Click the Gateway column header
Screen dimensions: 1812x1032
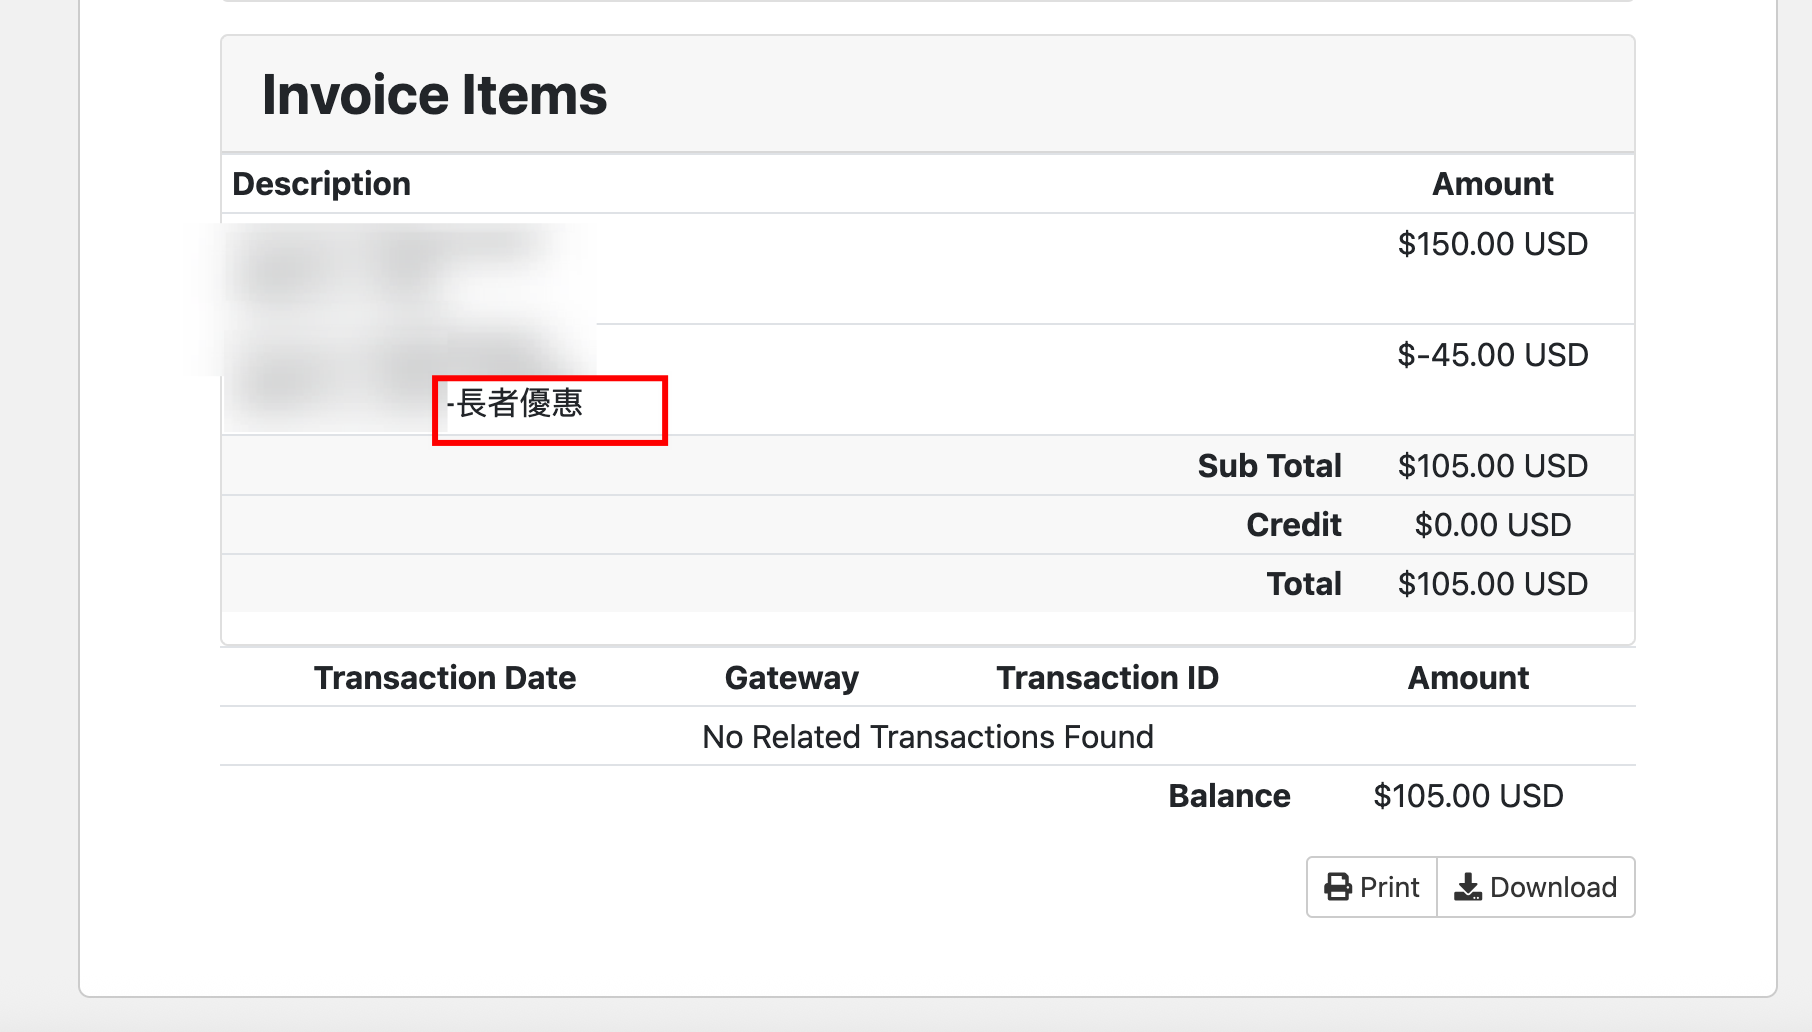click(791, 678)
